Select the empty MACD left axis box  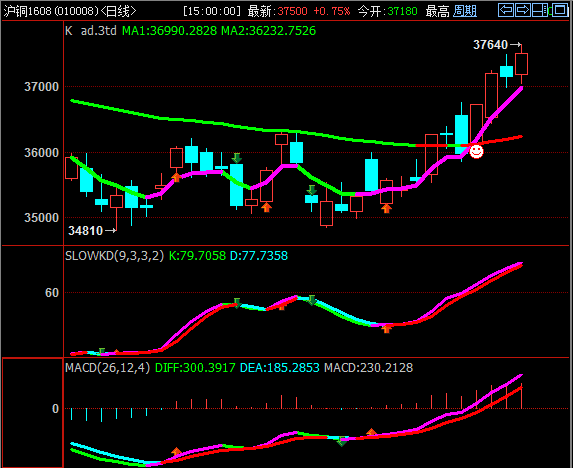coord(33,412)
